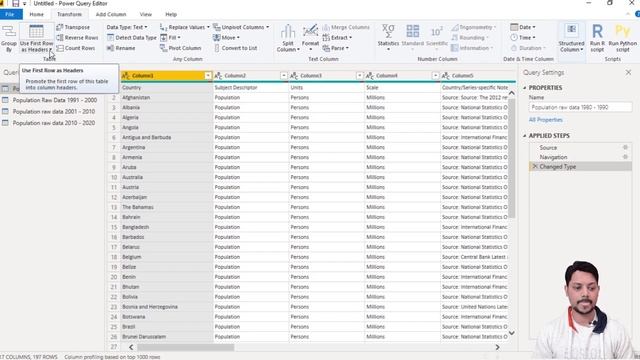Screen dimensions: 640x360
Task: Click the All Properties link
Action: [x=546, y=120]
